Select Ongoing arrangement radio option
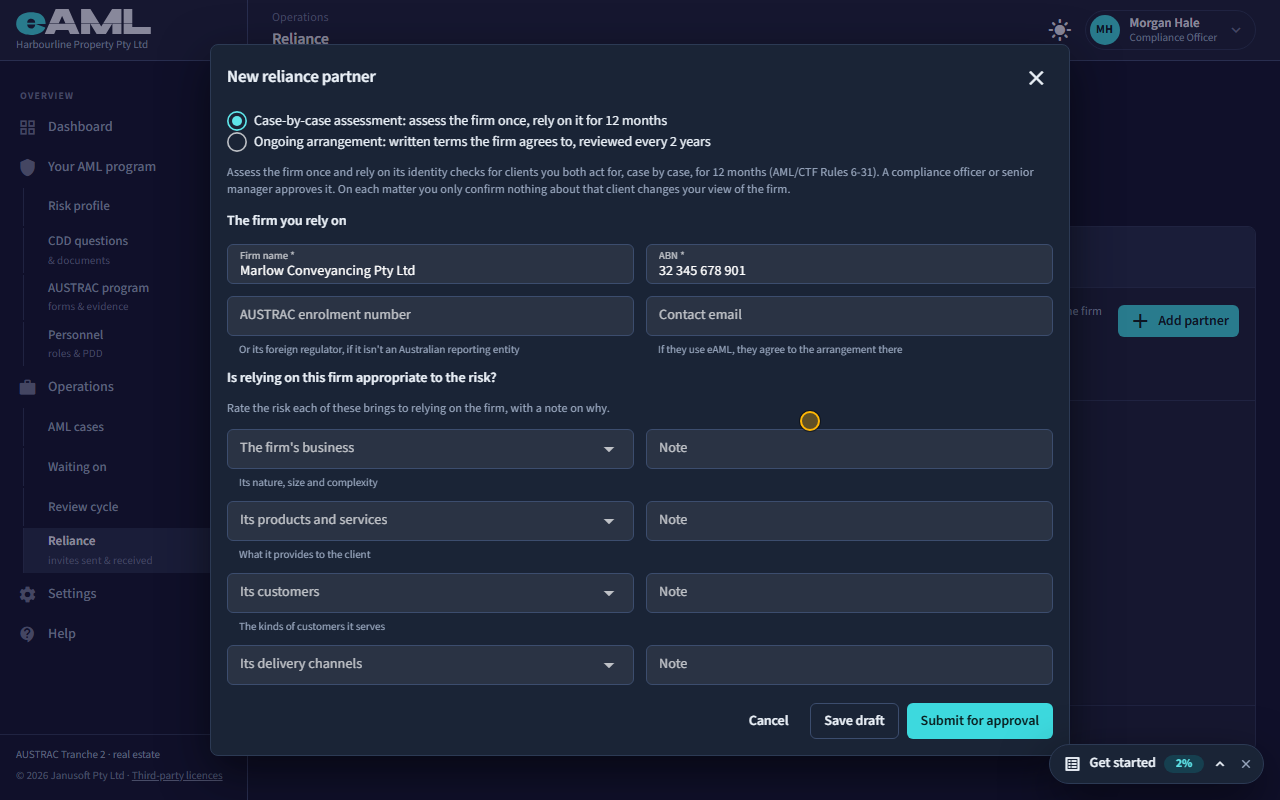Viewport: 1280px width, 800px height. pos(237,142)
